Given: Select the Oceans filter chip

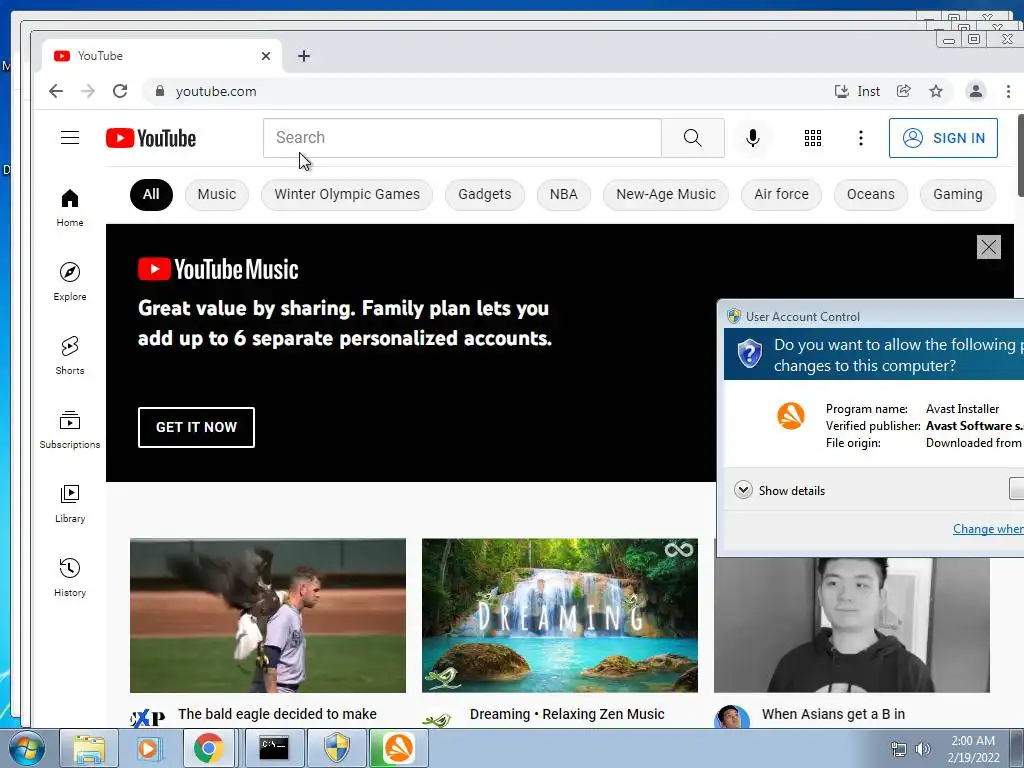Looking at the screenshot, I should [x=871, y=195].
